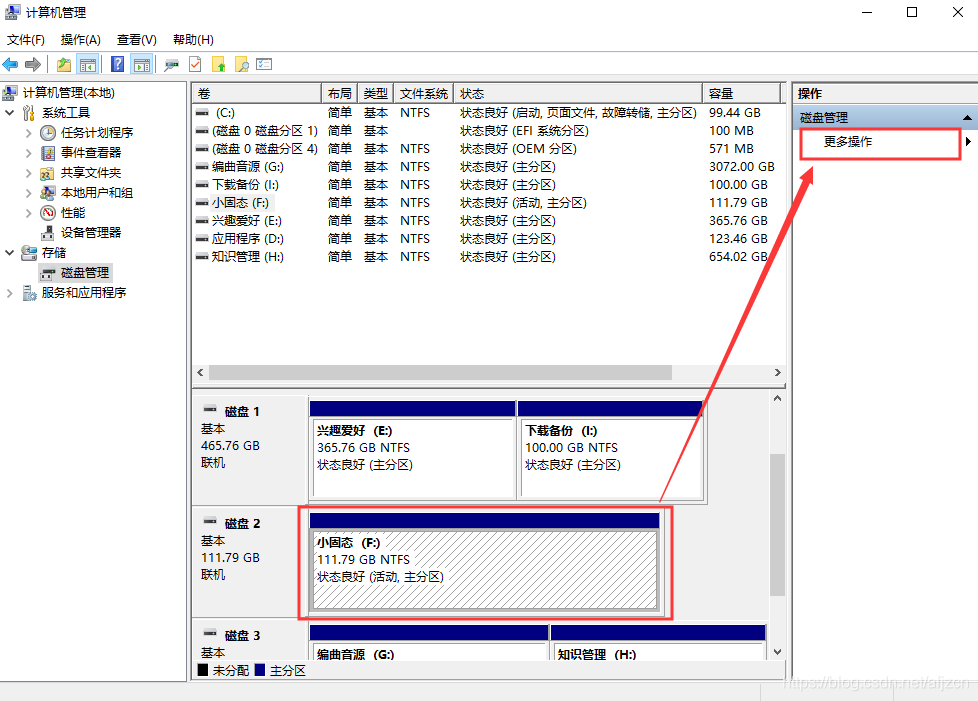Click the toolbar folder icon with magnifier
Screen dimensions: 978x701
241,65
